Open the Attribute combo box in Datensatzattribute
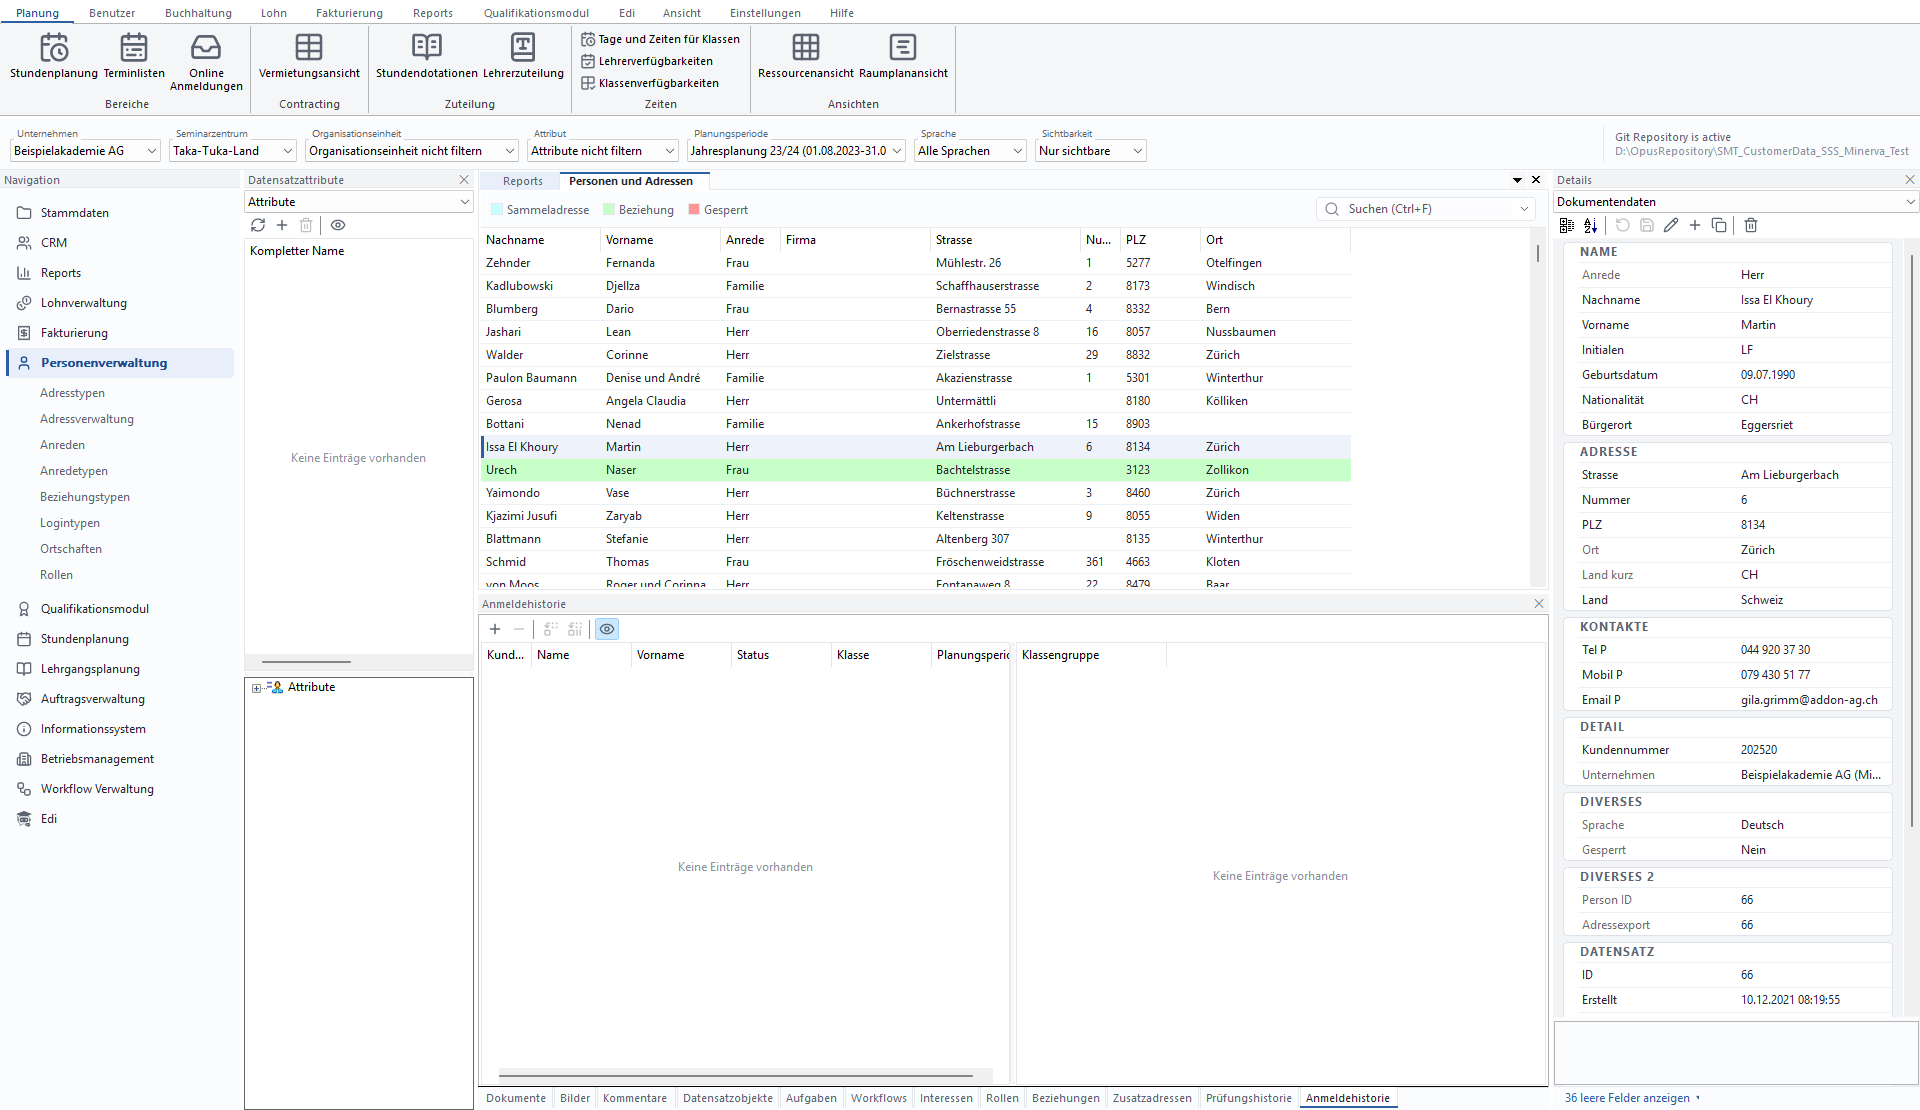 pyautogui.click(x=358, y=202)
